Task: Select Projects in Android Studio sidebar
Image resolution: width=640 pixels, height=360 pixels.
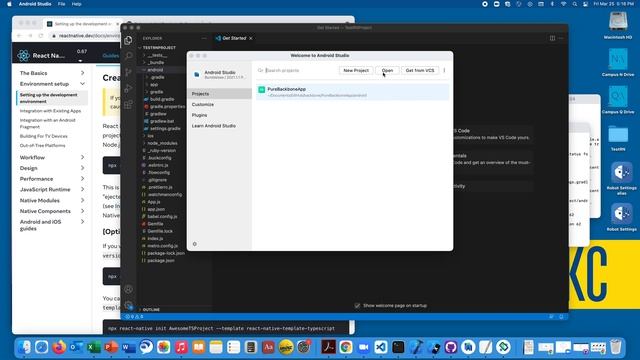Action: pos(219,94)
